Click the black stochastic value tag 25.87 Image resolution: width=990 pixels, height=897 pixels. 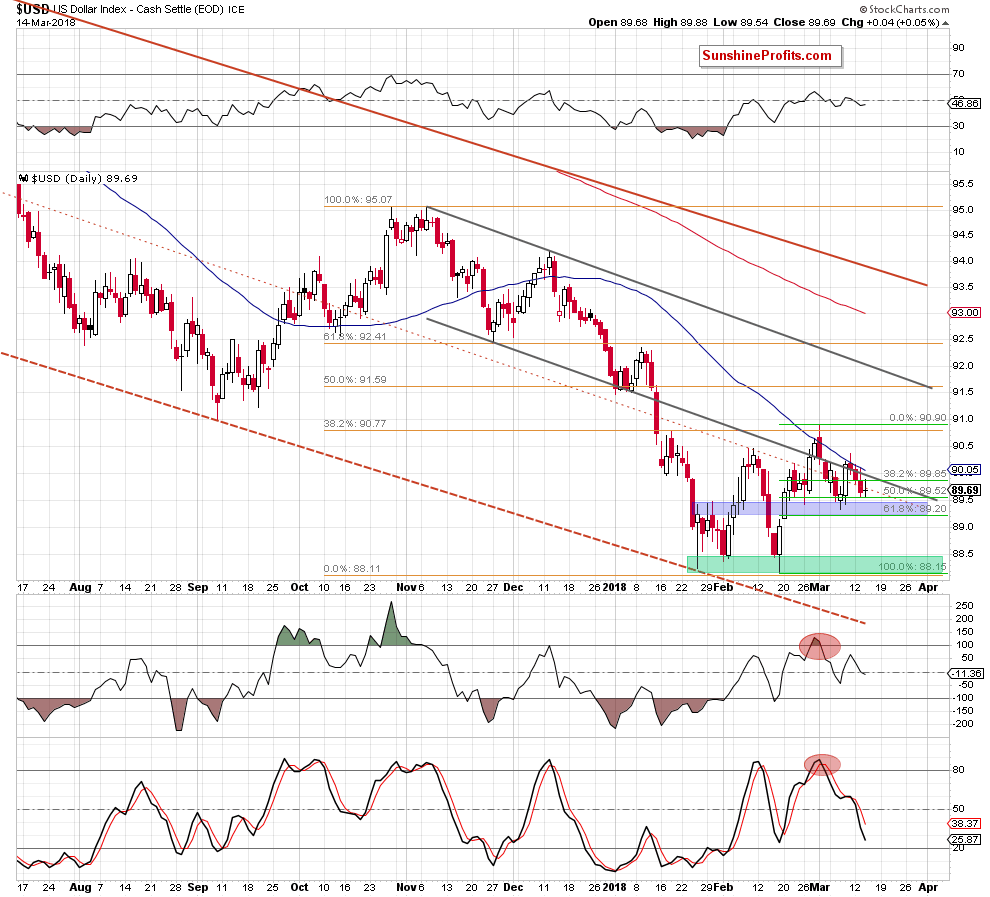(965, 839)
